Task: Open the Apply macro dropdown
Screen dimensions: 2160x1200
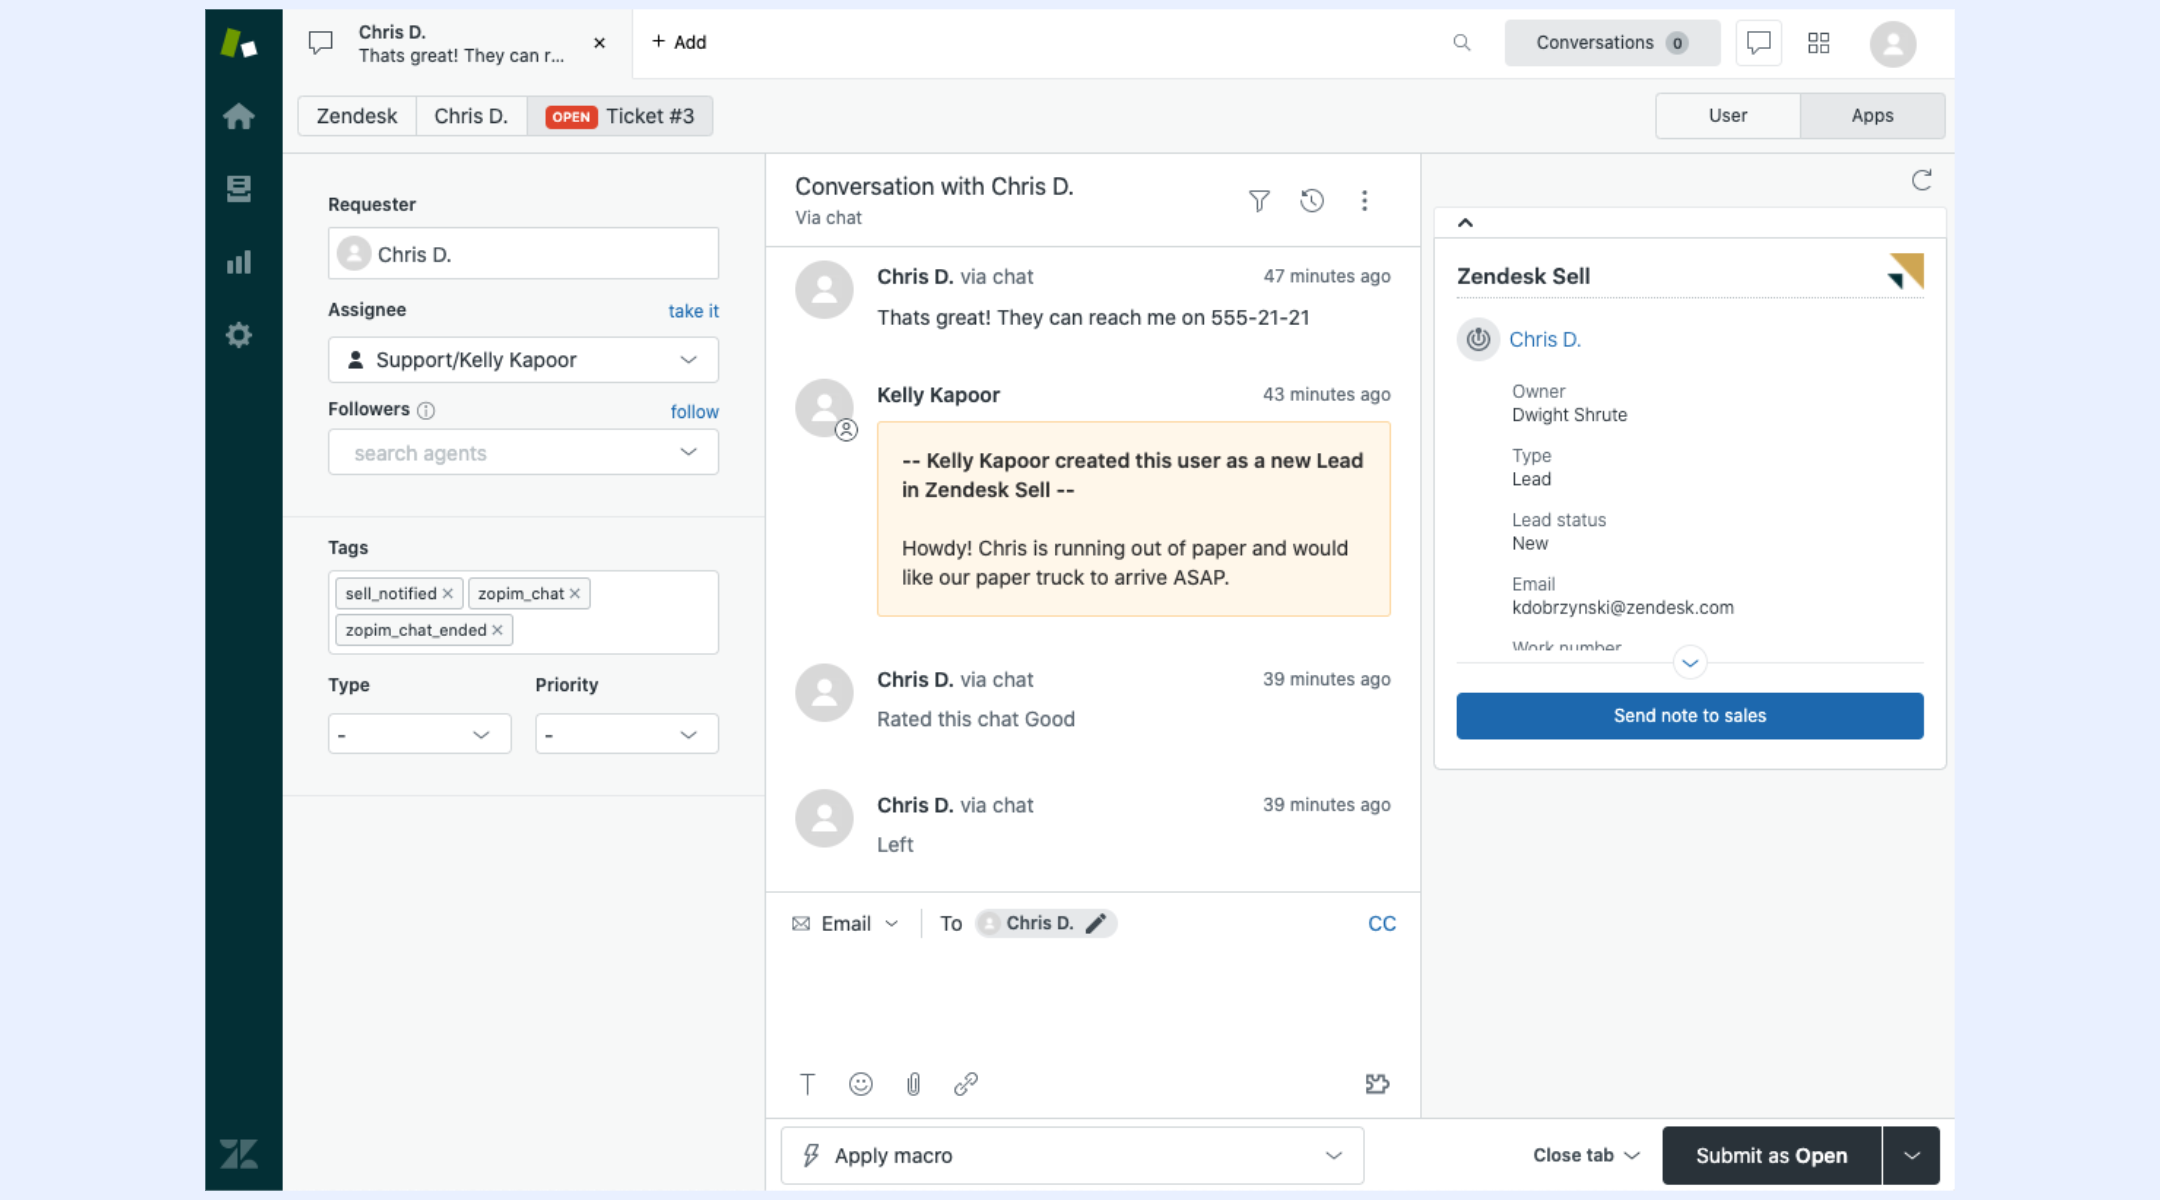Action: click(x=1072, y=1156)
